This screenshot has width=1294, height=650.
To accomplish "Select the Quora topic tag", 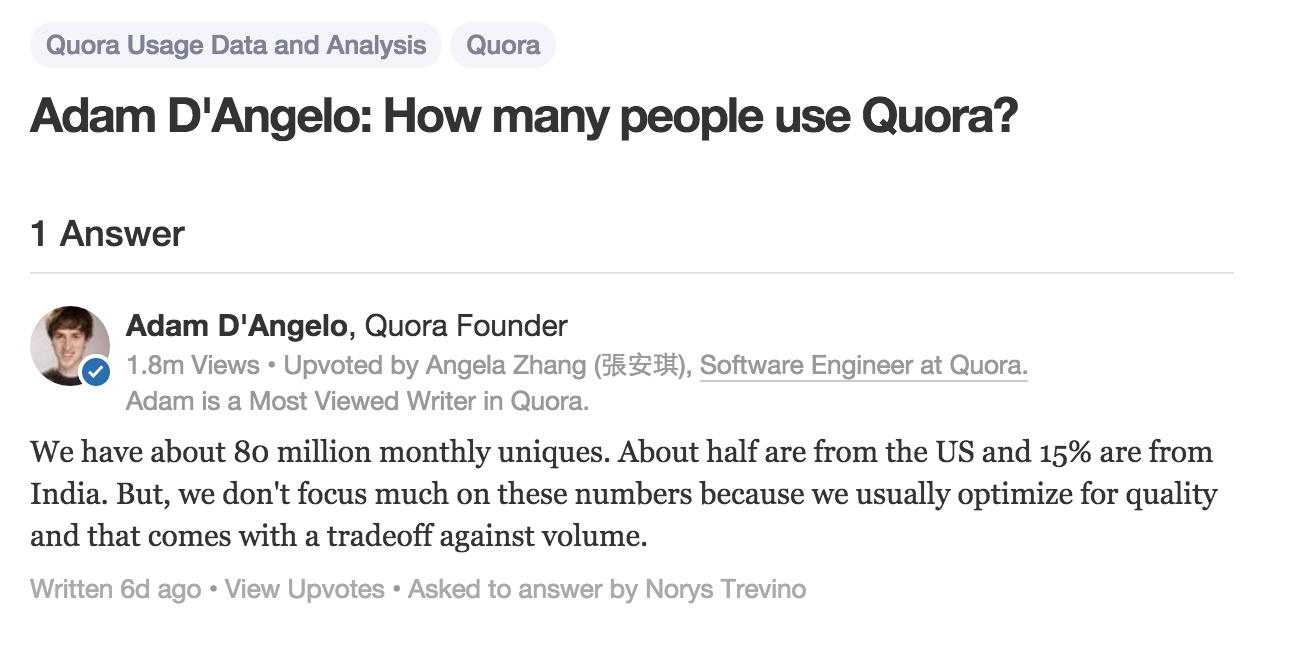I will pyautogui.click(x=503, y=45).
